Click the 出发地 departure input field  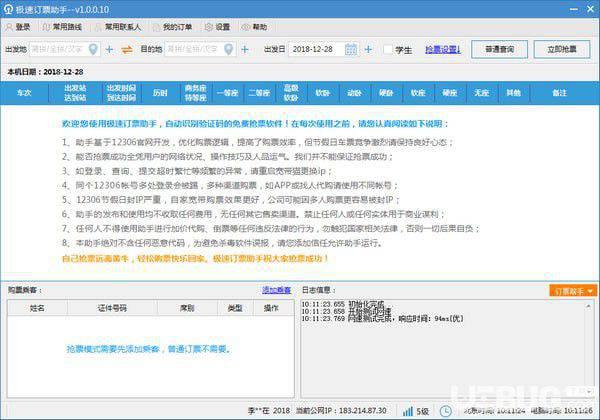coord(65,49)
